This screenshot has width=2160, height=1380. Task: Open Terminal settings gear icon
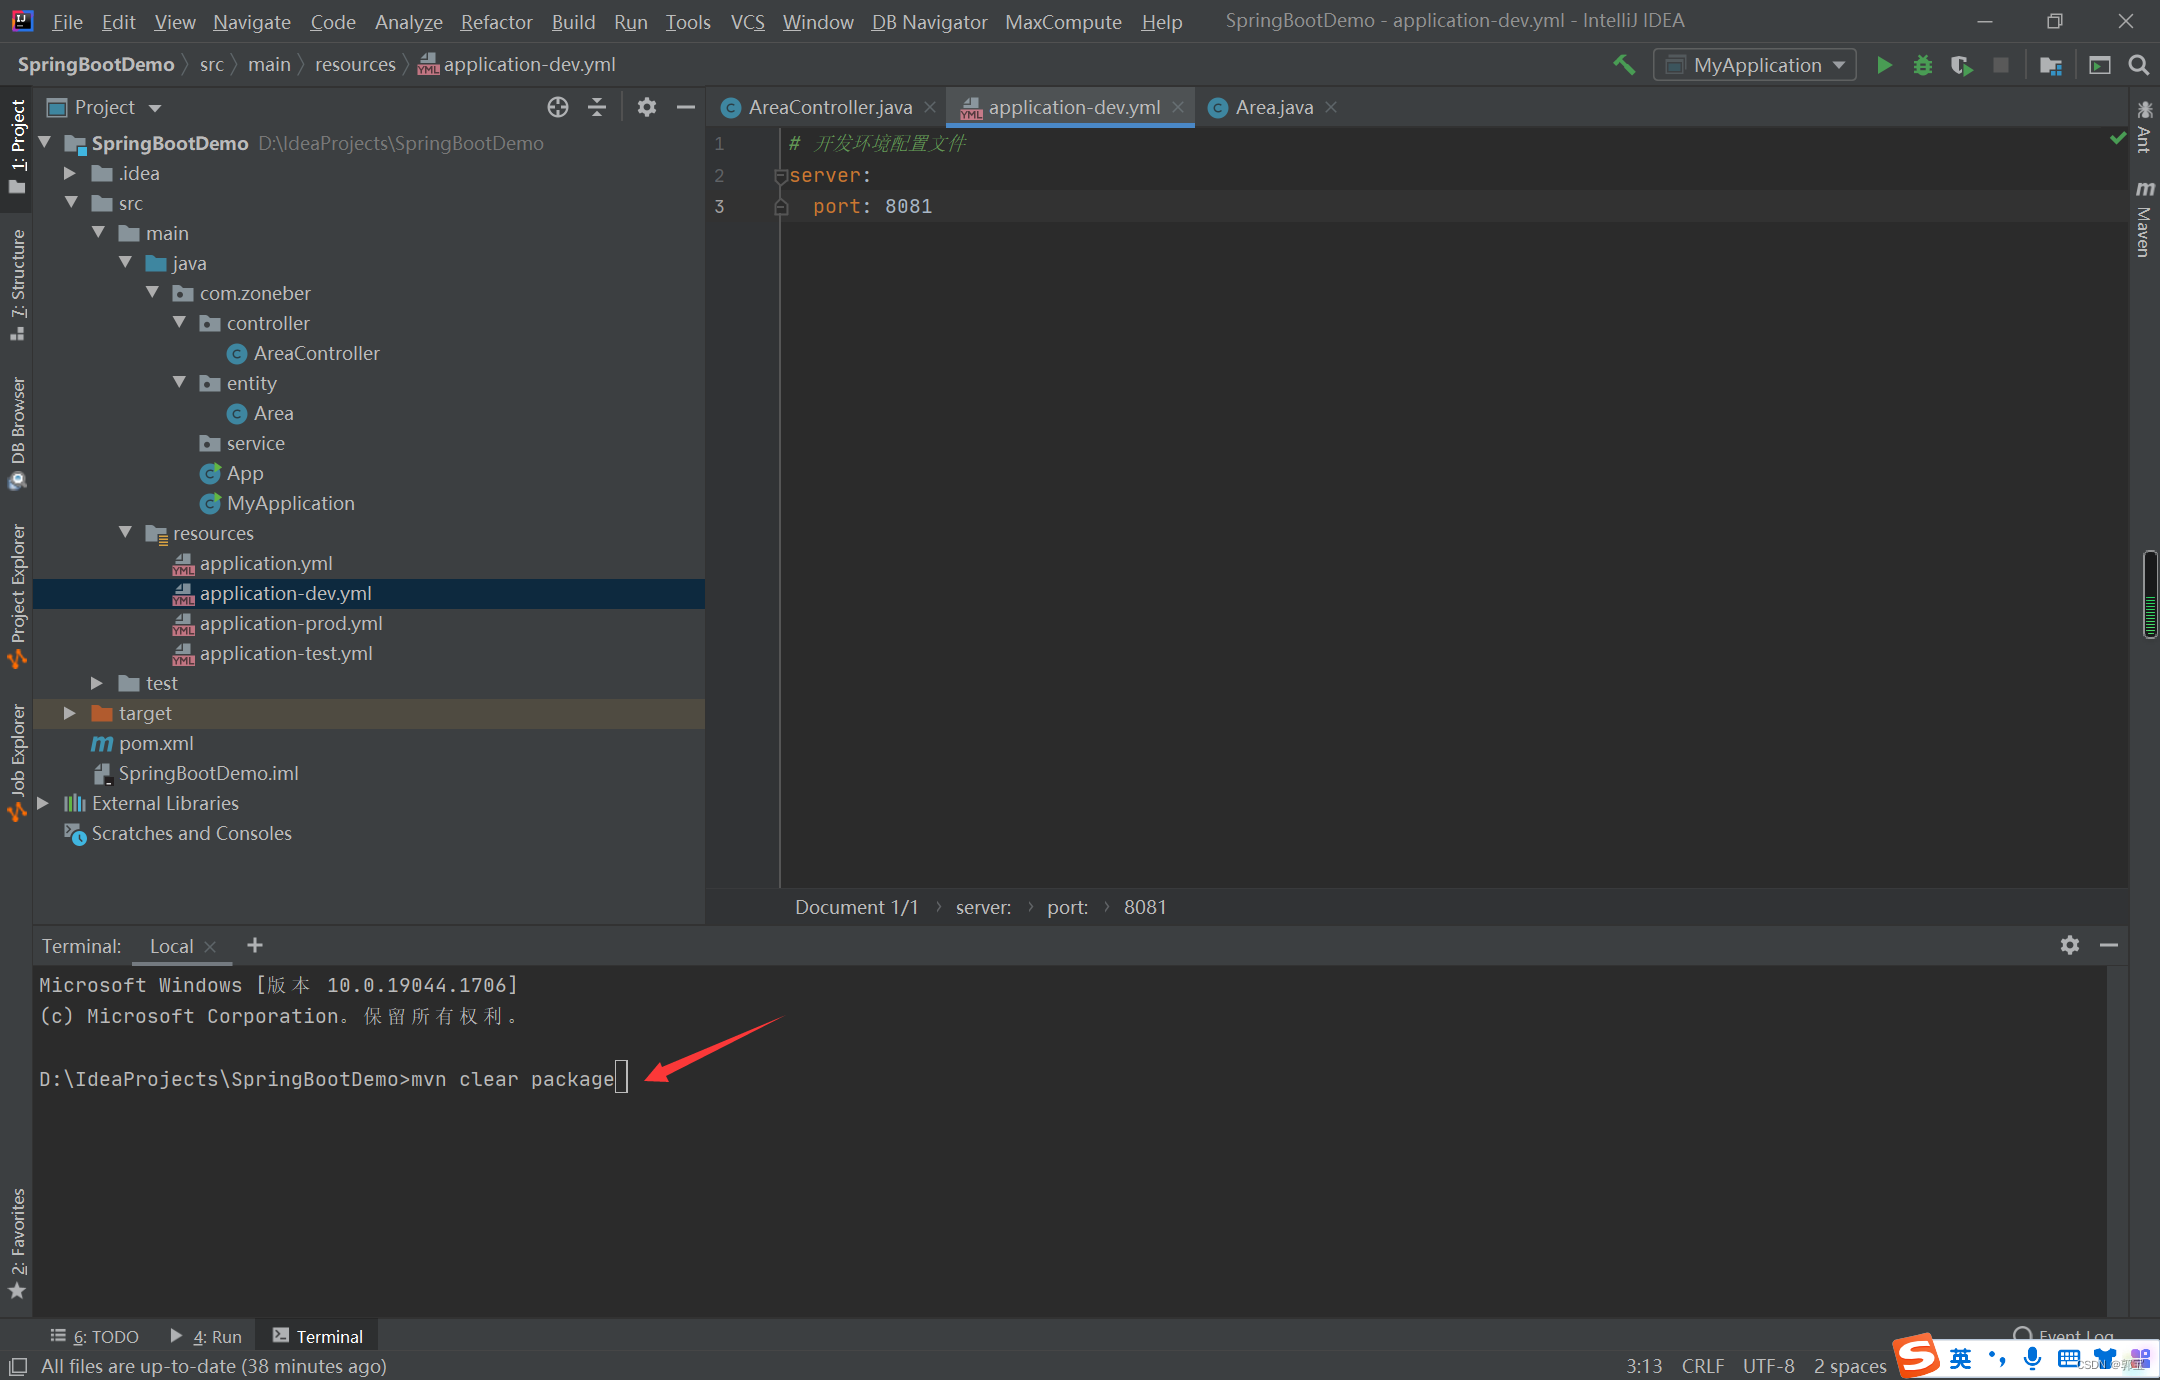2069,945
